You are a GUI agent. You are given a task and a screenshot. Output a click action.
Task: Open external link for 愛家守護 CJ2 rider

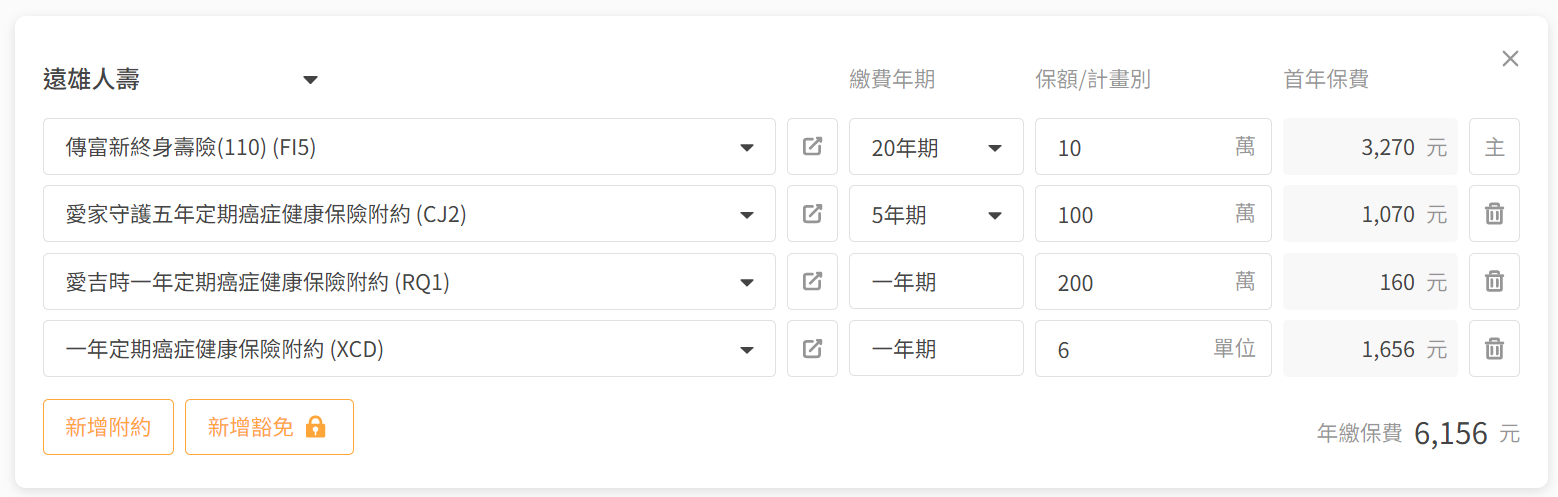[812, 214]
